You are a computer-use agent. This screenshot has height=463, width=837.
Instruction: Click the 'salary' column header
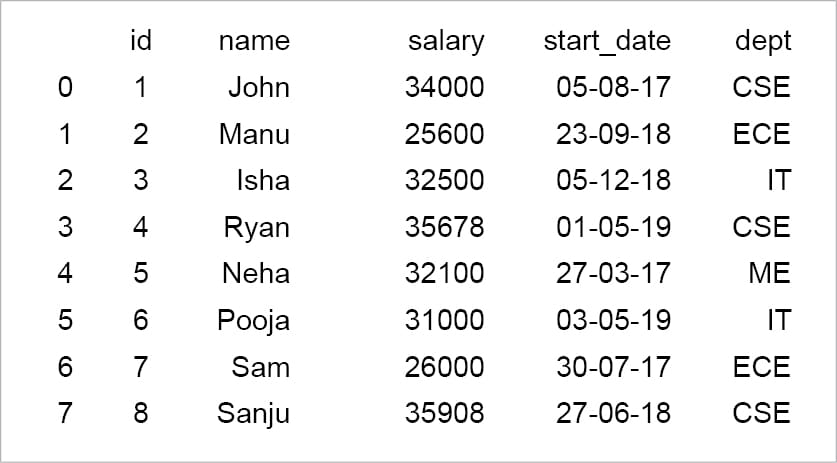coord(445,41)
